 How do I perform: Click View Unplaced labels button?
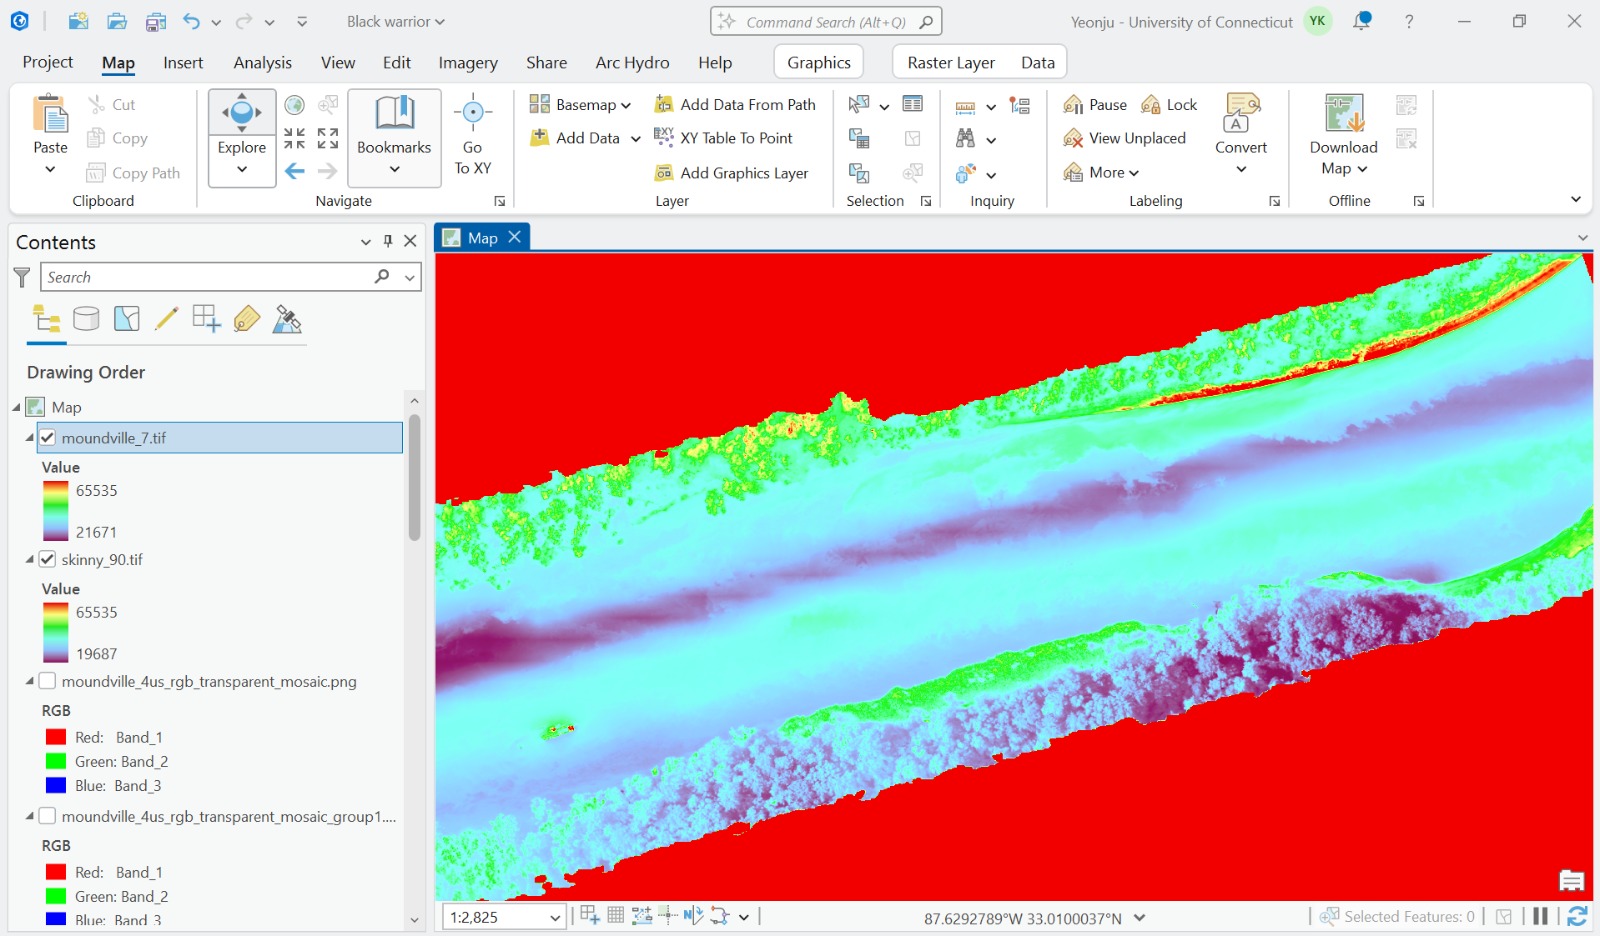[1125, 138]
